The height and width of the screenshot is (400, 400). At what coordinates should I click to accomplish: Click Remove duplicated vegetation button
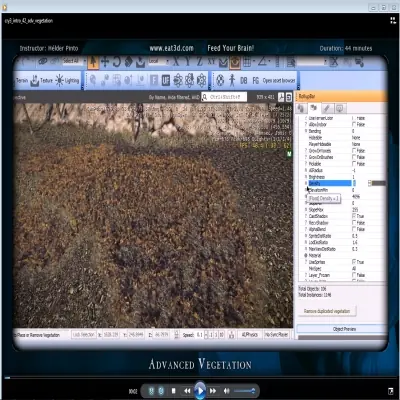pyautogui.click(x=327, y=311)
